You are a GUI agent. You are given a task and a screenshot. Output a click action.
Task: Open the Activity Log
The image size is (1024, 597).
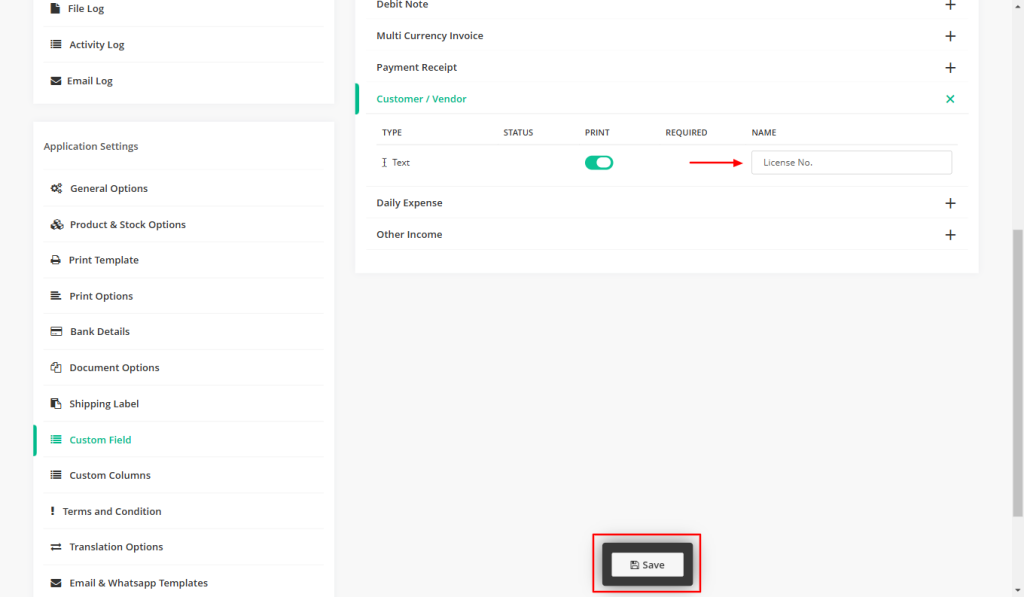[x=97, y=44]
